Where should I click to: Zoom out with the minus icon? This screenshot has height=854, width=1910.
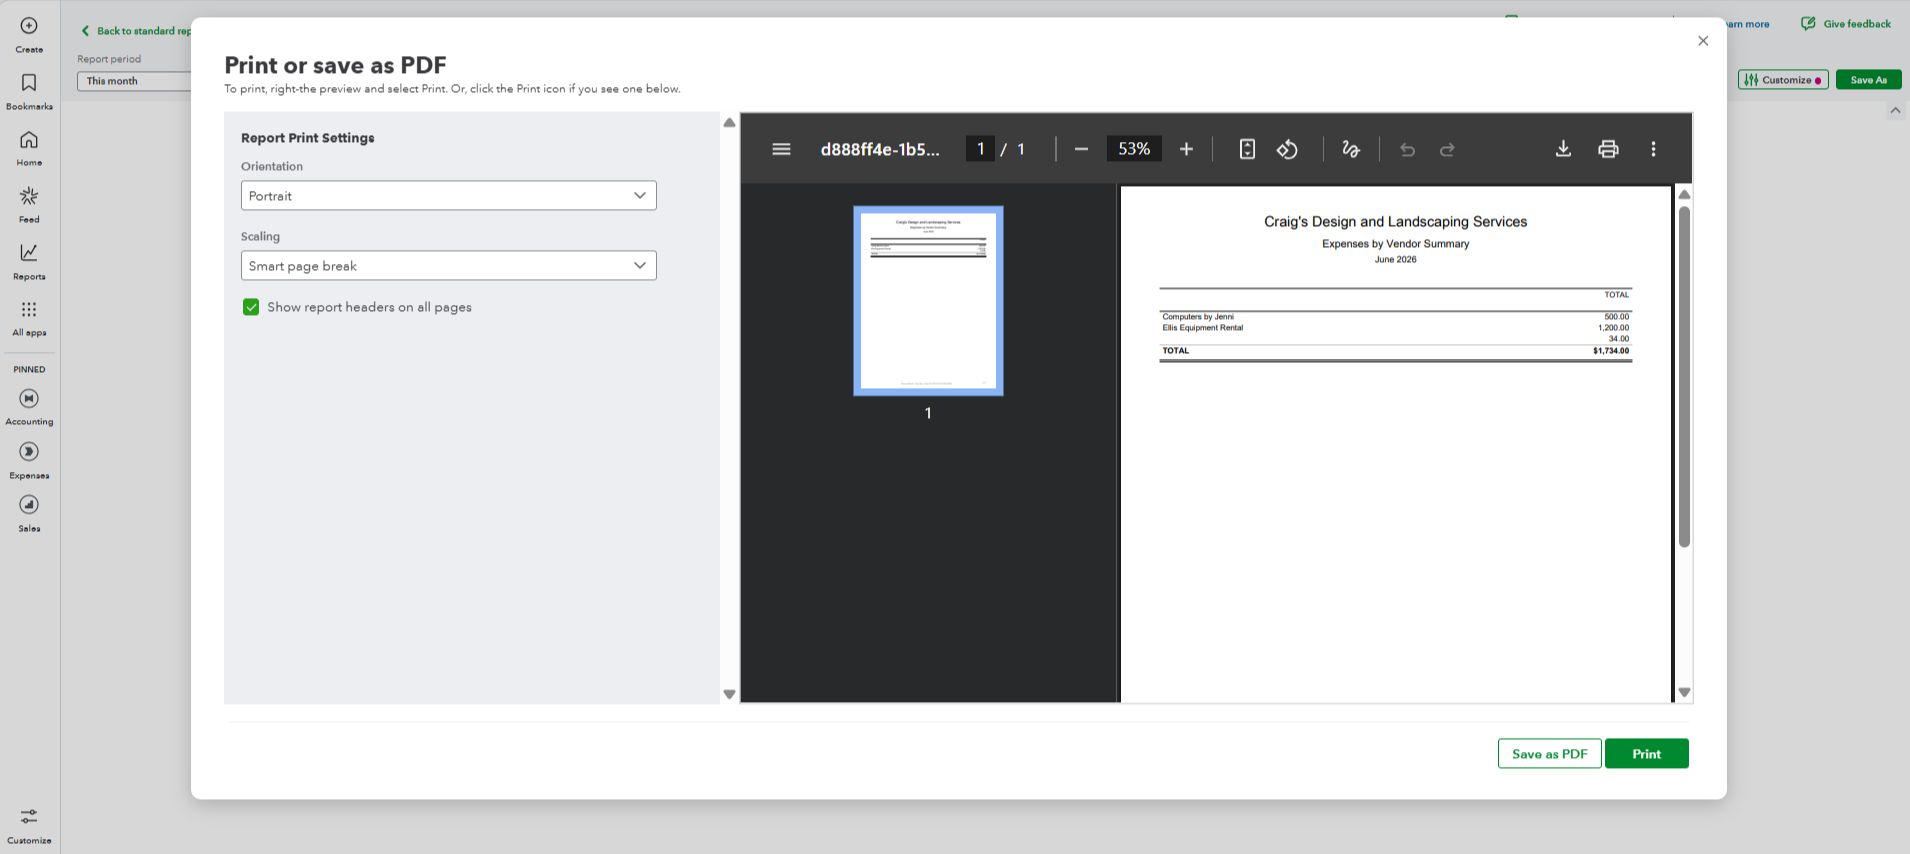pos(1081,149)
